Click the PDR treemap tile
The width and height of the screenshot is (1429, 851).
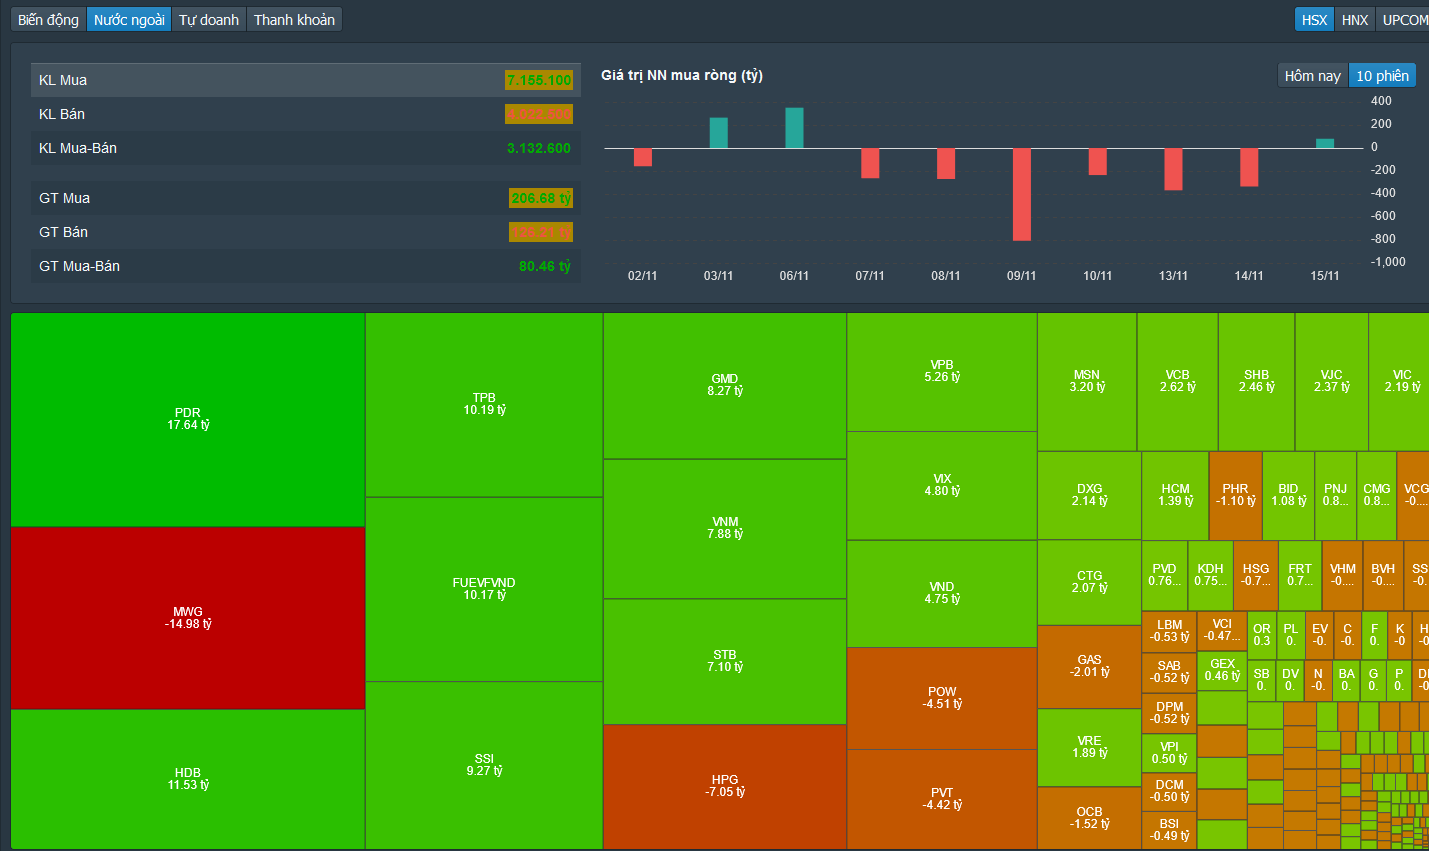pyautogui.click(x=188, y=419)
